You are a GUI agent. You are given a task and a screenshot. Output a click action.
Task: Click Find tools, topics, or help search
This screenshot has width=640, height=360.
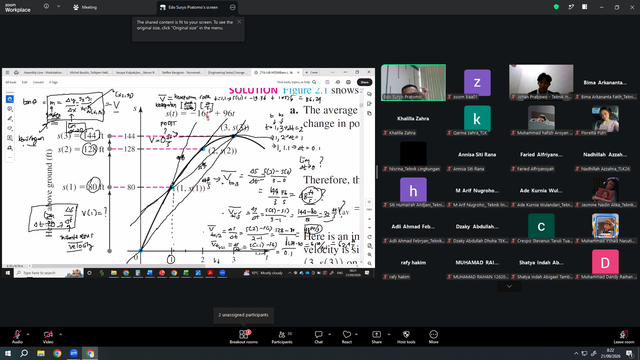click(x=296, y=82)
